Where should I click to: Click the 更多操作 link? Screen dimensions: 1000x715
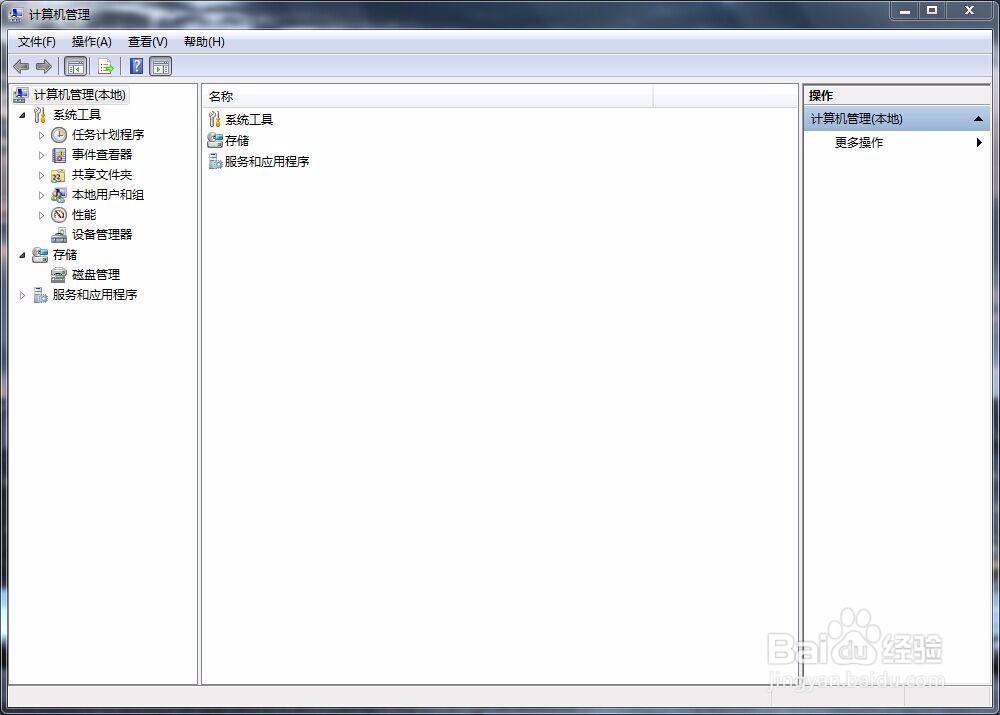click(858, 143)
